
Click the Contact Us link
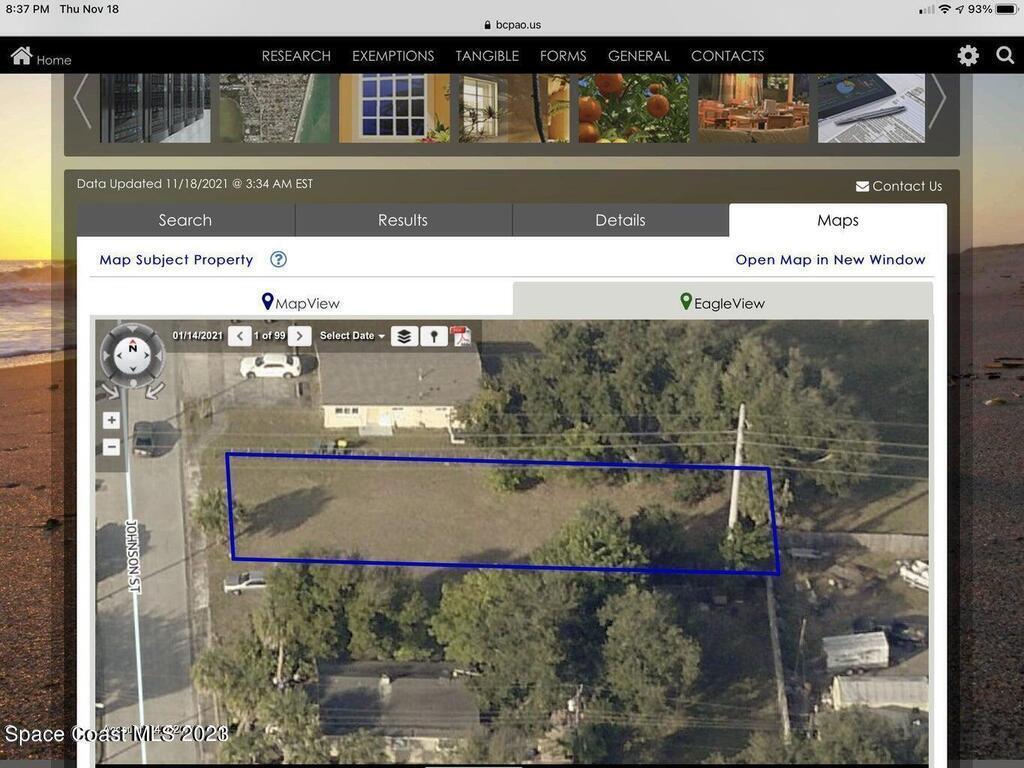pyautogui.click(x=899, y=186)
